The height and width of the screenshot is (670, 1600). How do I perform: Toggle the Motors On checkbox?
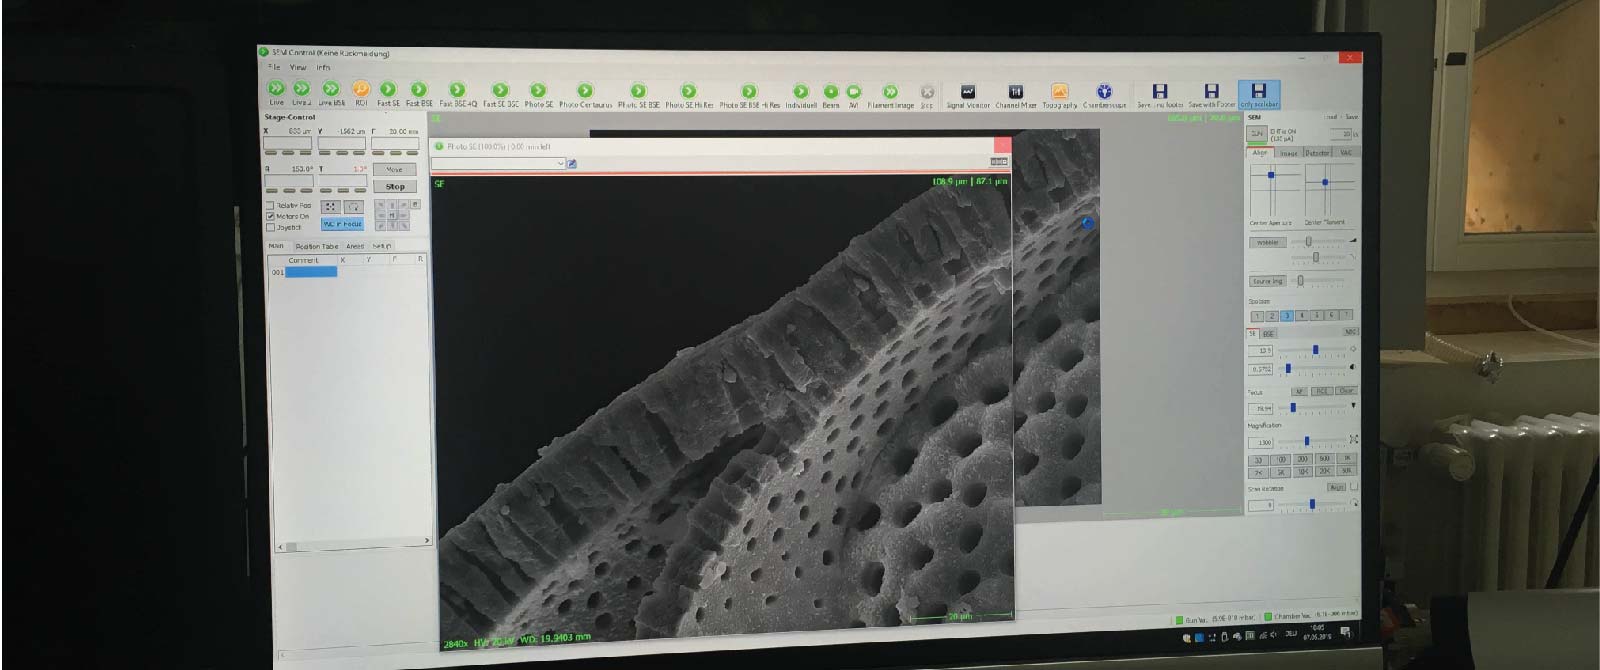[270, 216]
